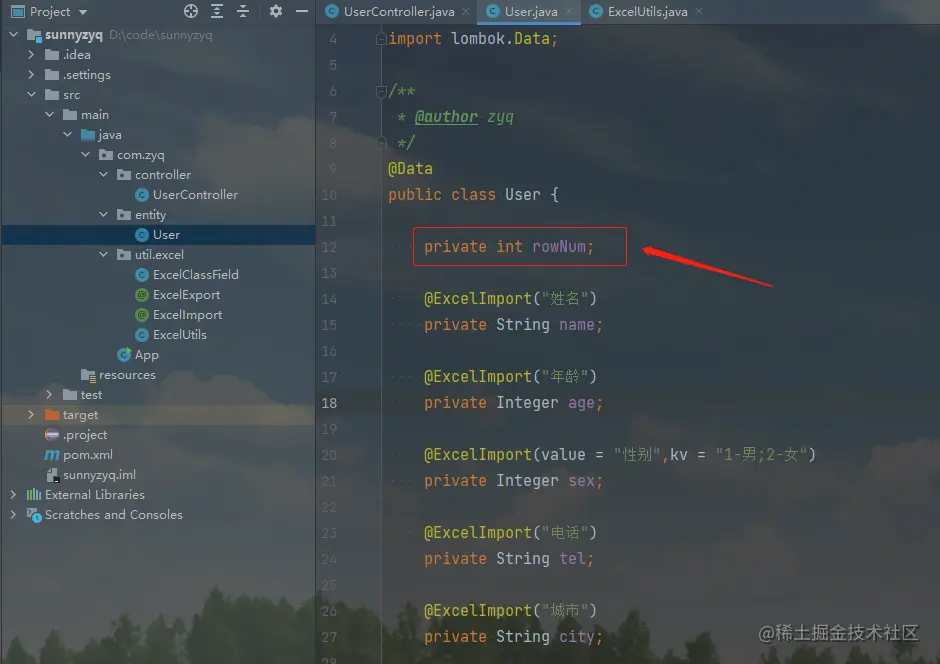Switch to User.java tab
940x664 pixels.
[531, 11]
